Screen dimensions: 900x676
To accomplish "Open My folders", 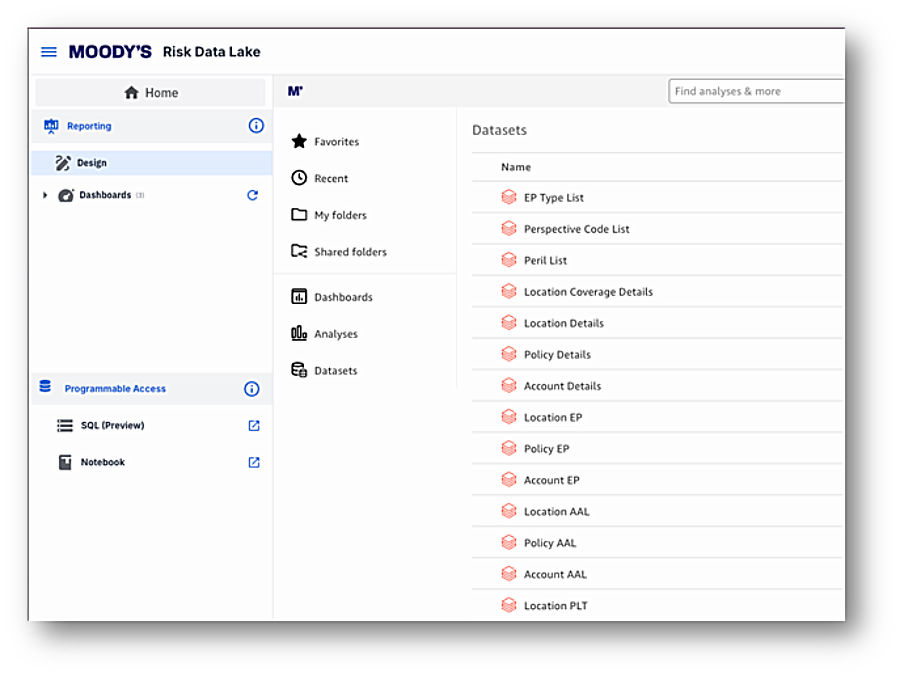I will point(340,215).
